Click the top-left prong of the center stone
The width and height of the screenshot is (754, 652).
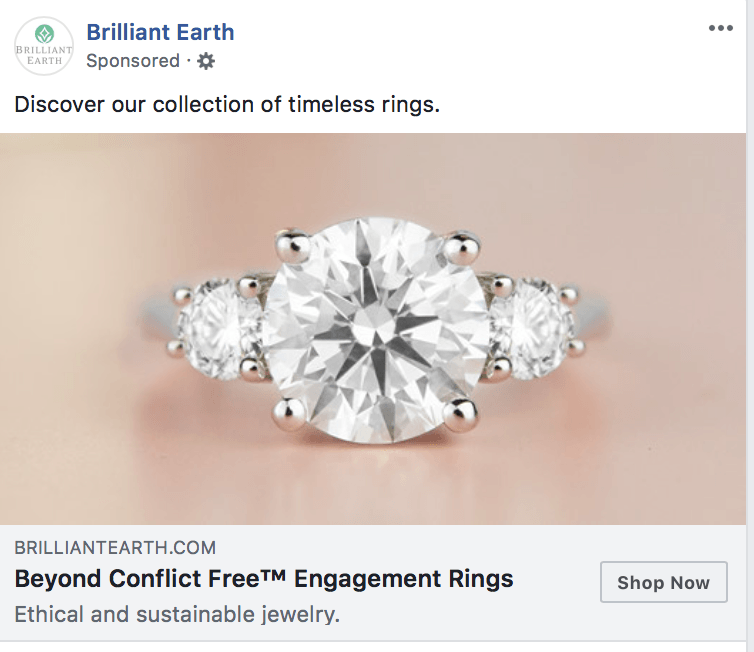click(x=292, y=246)
